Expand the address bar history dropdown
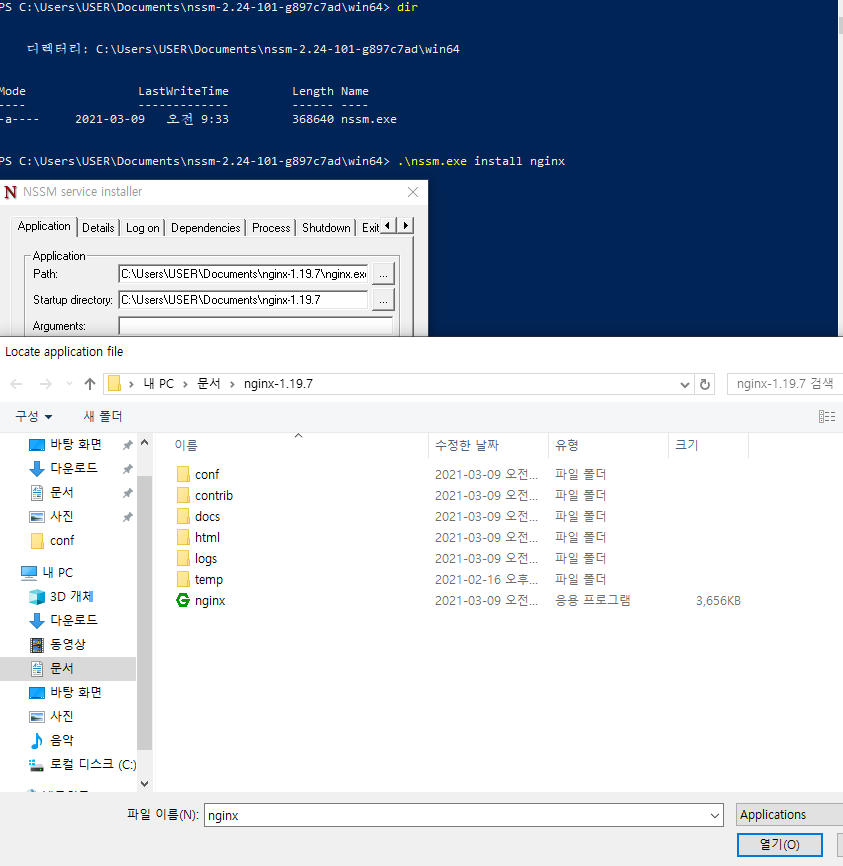This screenshot has width=843, height=866. click(x=684, y=384)
